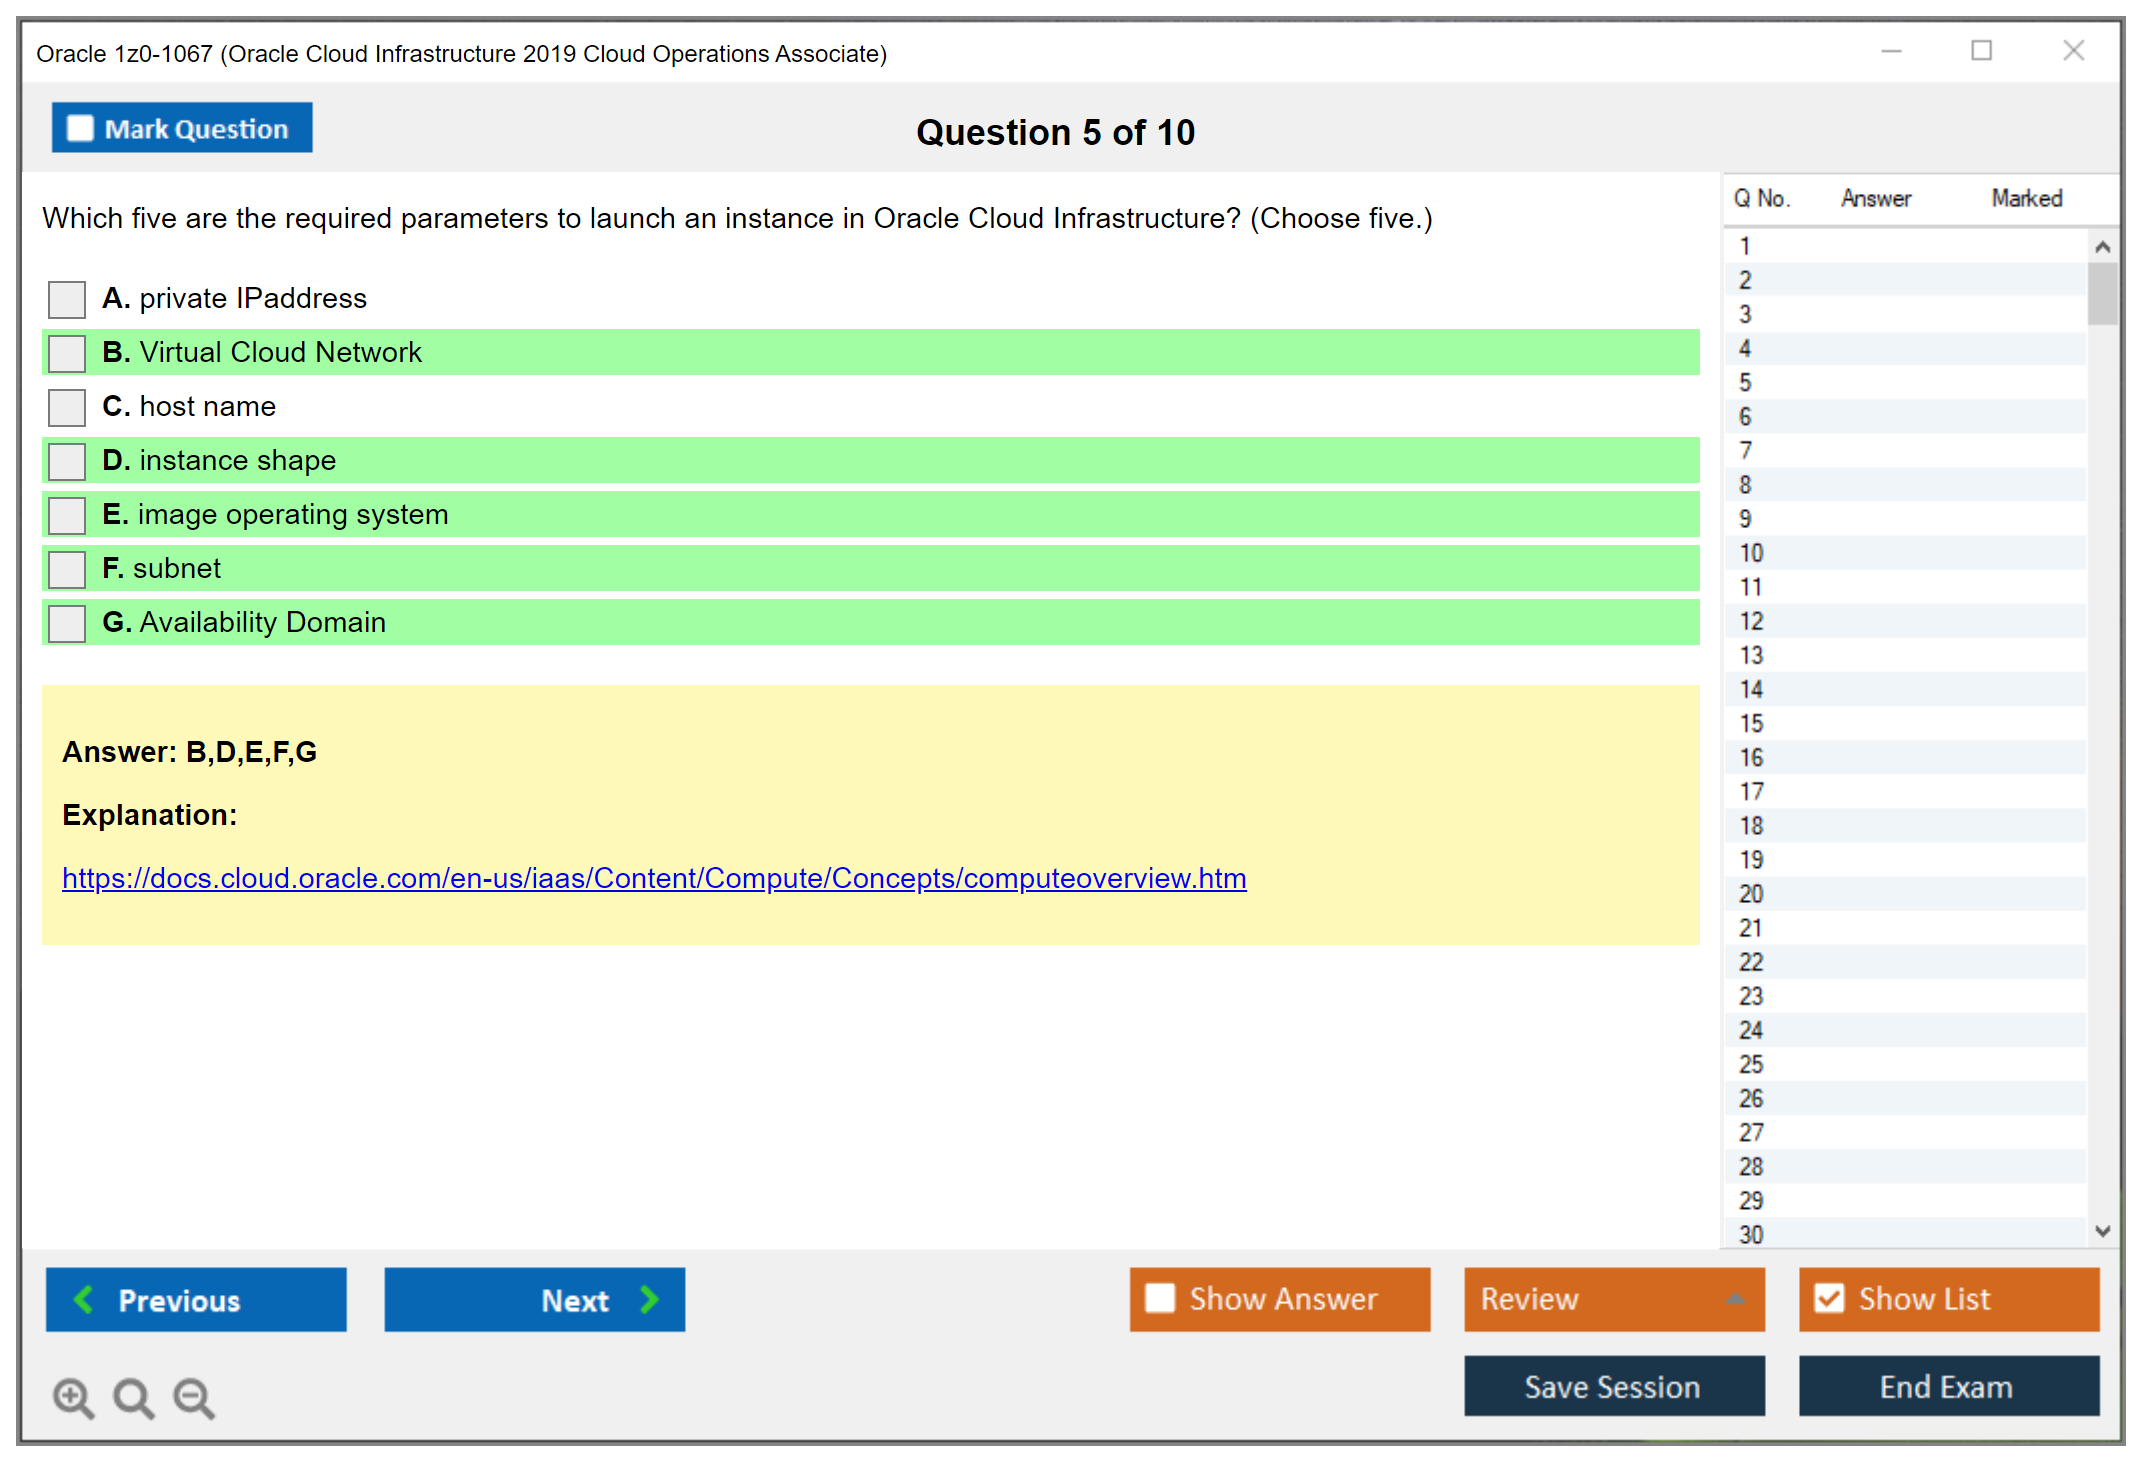Close the exam window

(x=2073, y=51)
